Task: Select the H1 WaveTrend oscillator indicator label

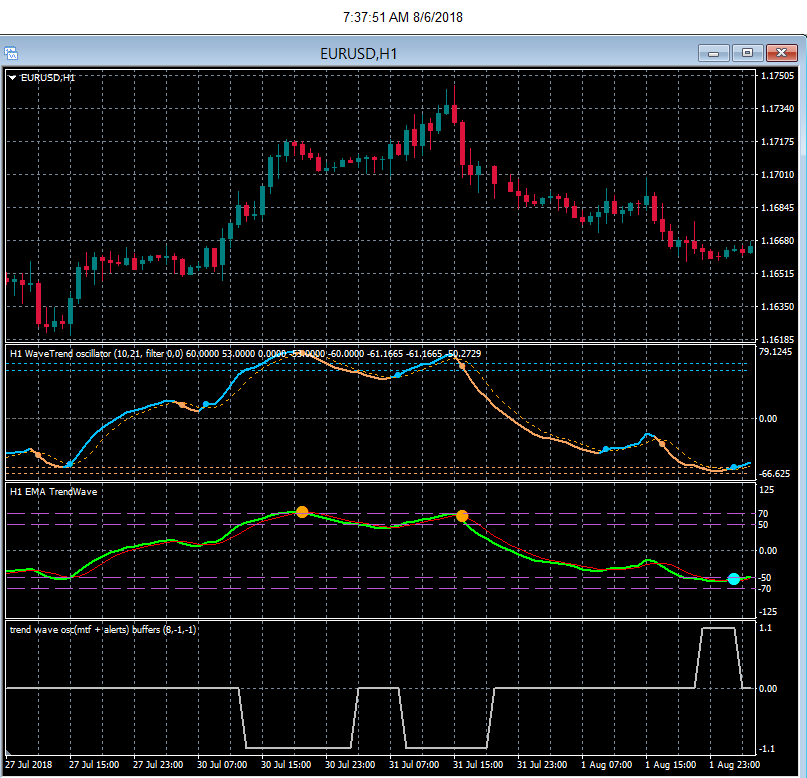Action: tap(60, 353)
